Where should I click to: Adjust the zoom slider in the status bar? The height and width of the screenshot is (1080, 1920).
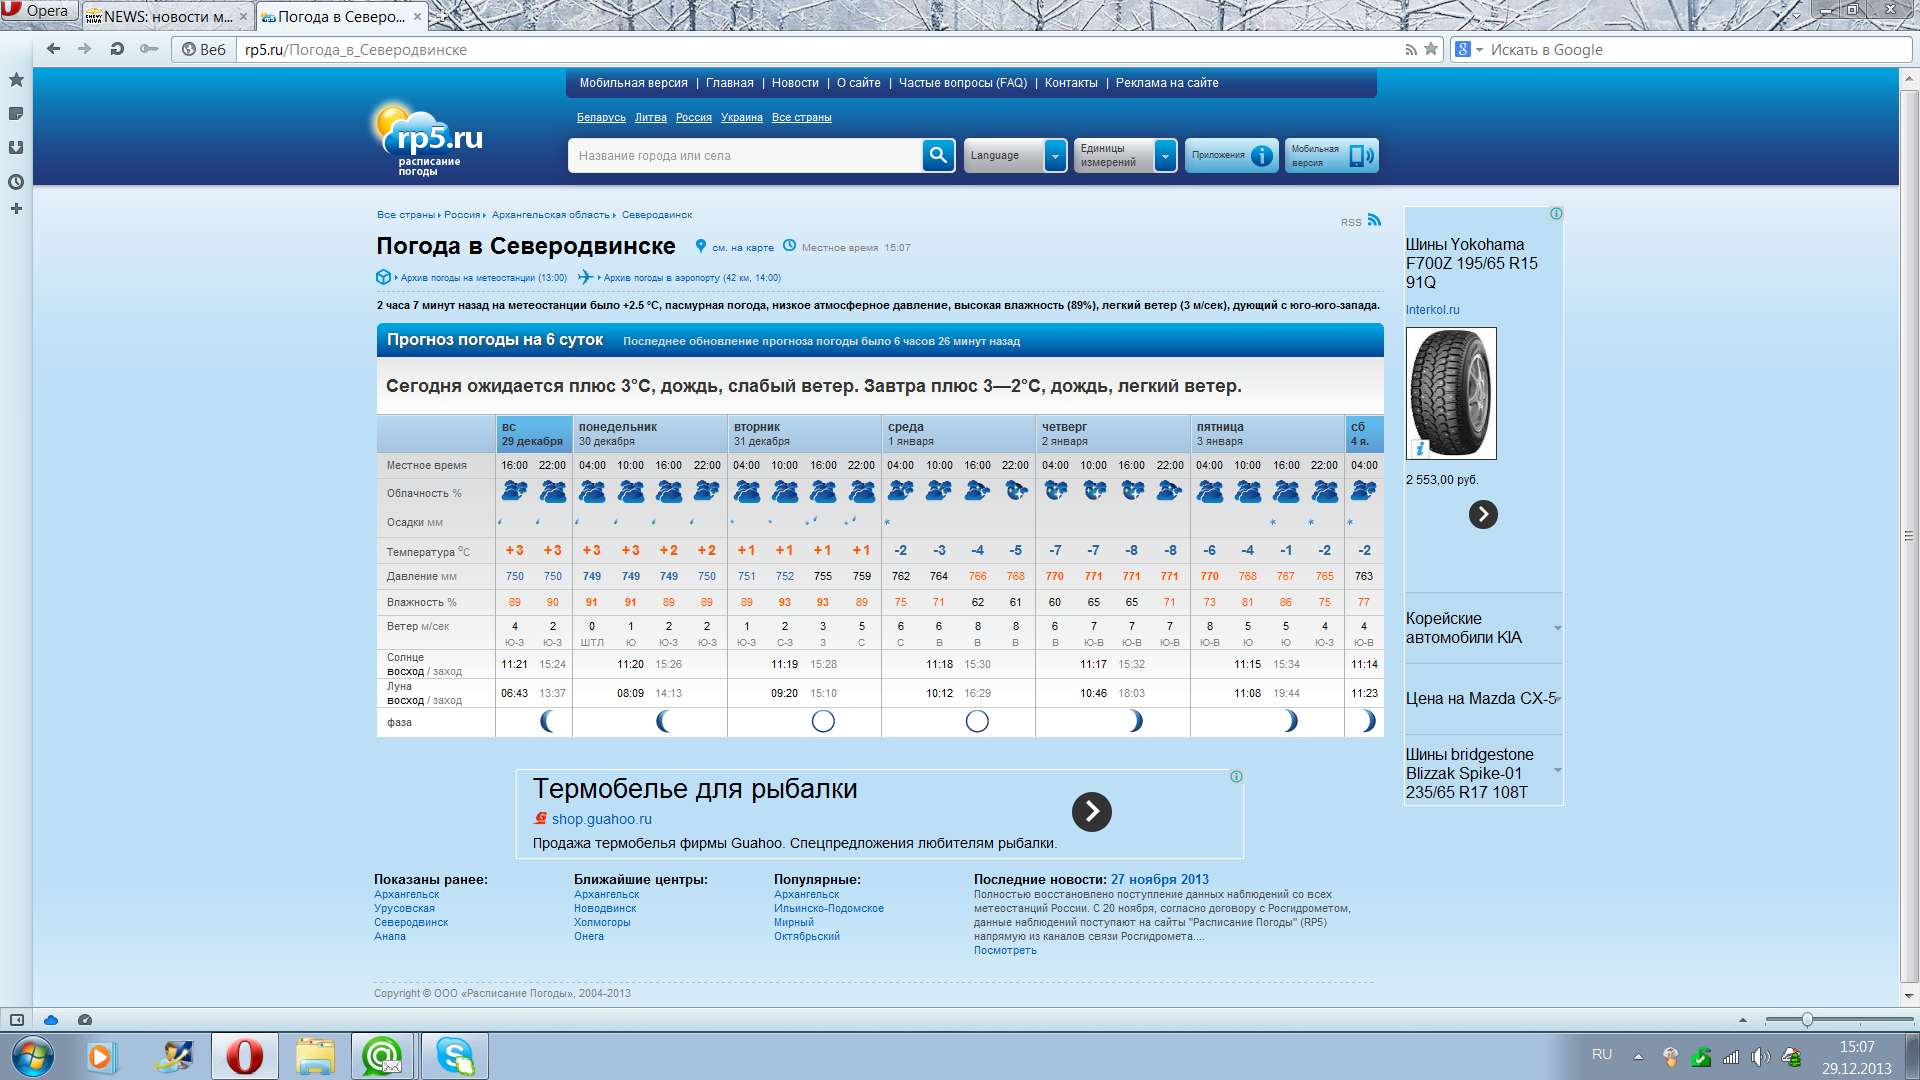point(1807,1020)
